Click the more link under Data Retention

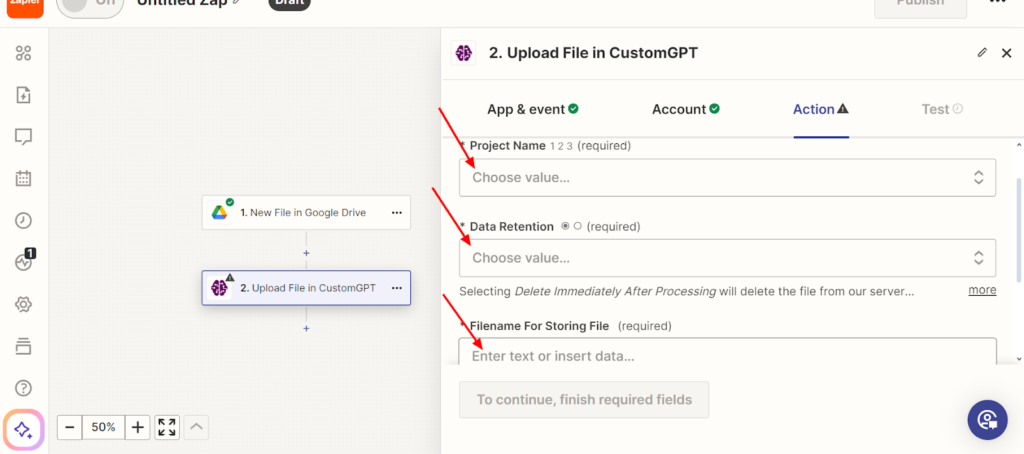point(982,290)
